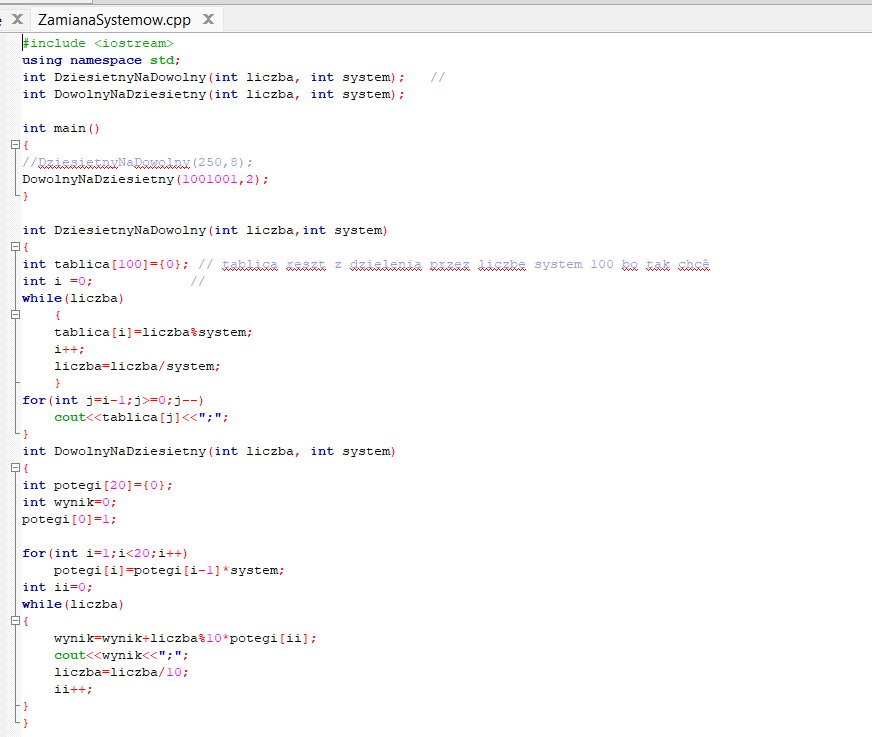Click the 'cout<<tablica[j]<<";";' line
Viewport: 872px width, 737px height.
(x=141, y=417)
